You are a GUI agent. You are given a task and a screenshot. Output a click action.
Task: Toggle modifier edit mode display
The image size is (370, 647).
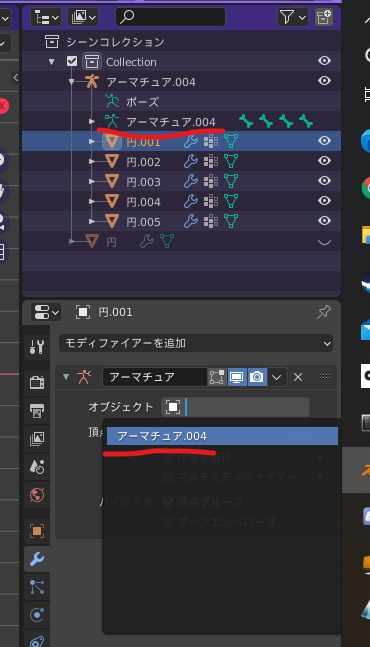[217, 377]
